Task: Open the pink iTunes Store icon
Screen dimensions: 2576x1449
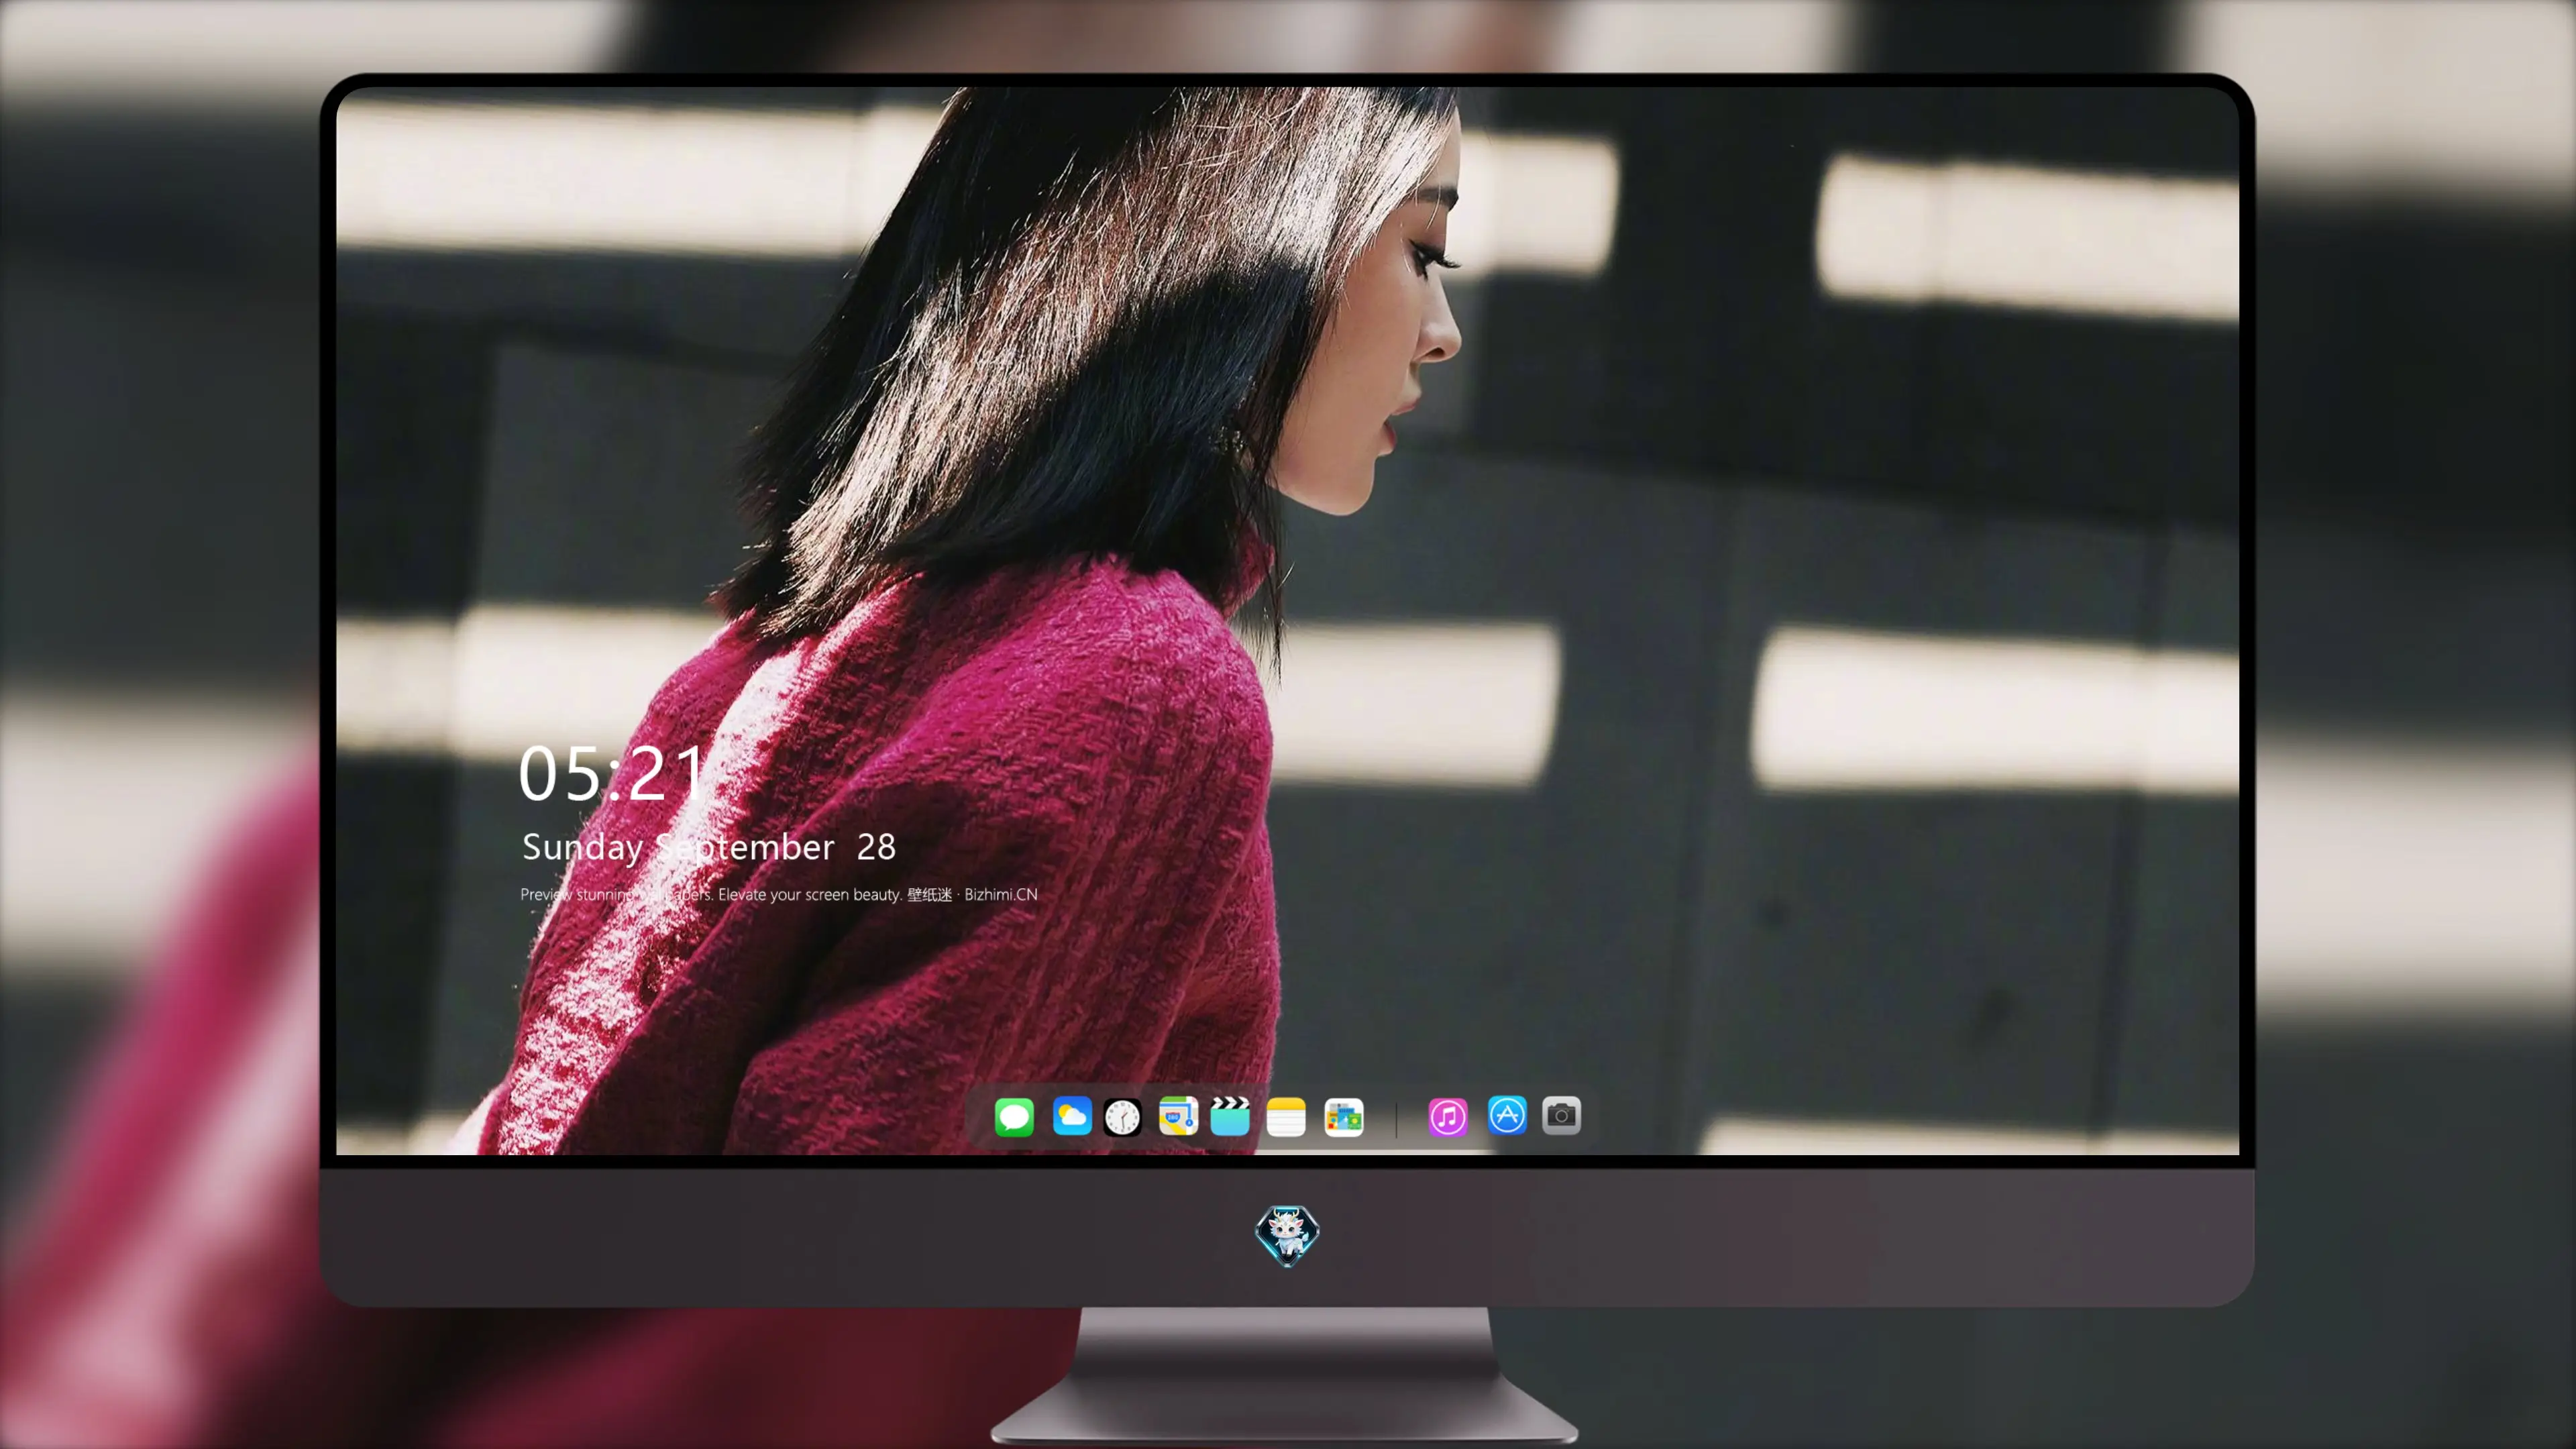Action: click(1448, 1117)
